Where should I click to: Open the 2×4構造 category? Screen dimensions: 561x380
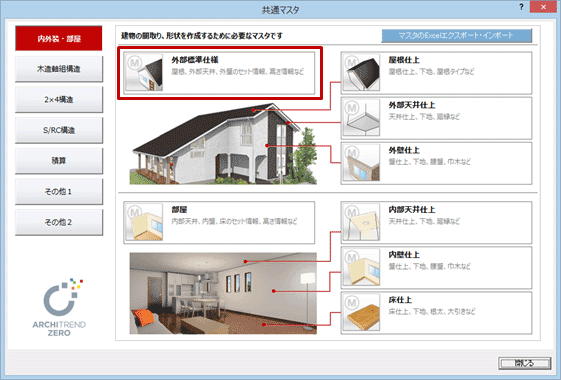pyautogui.click(x=59, y=99)
